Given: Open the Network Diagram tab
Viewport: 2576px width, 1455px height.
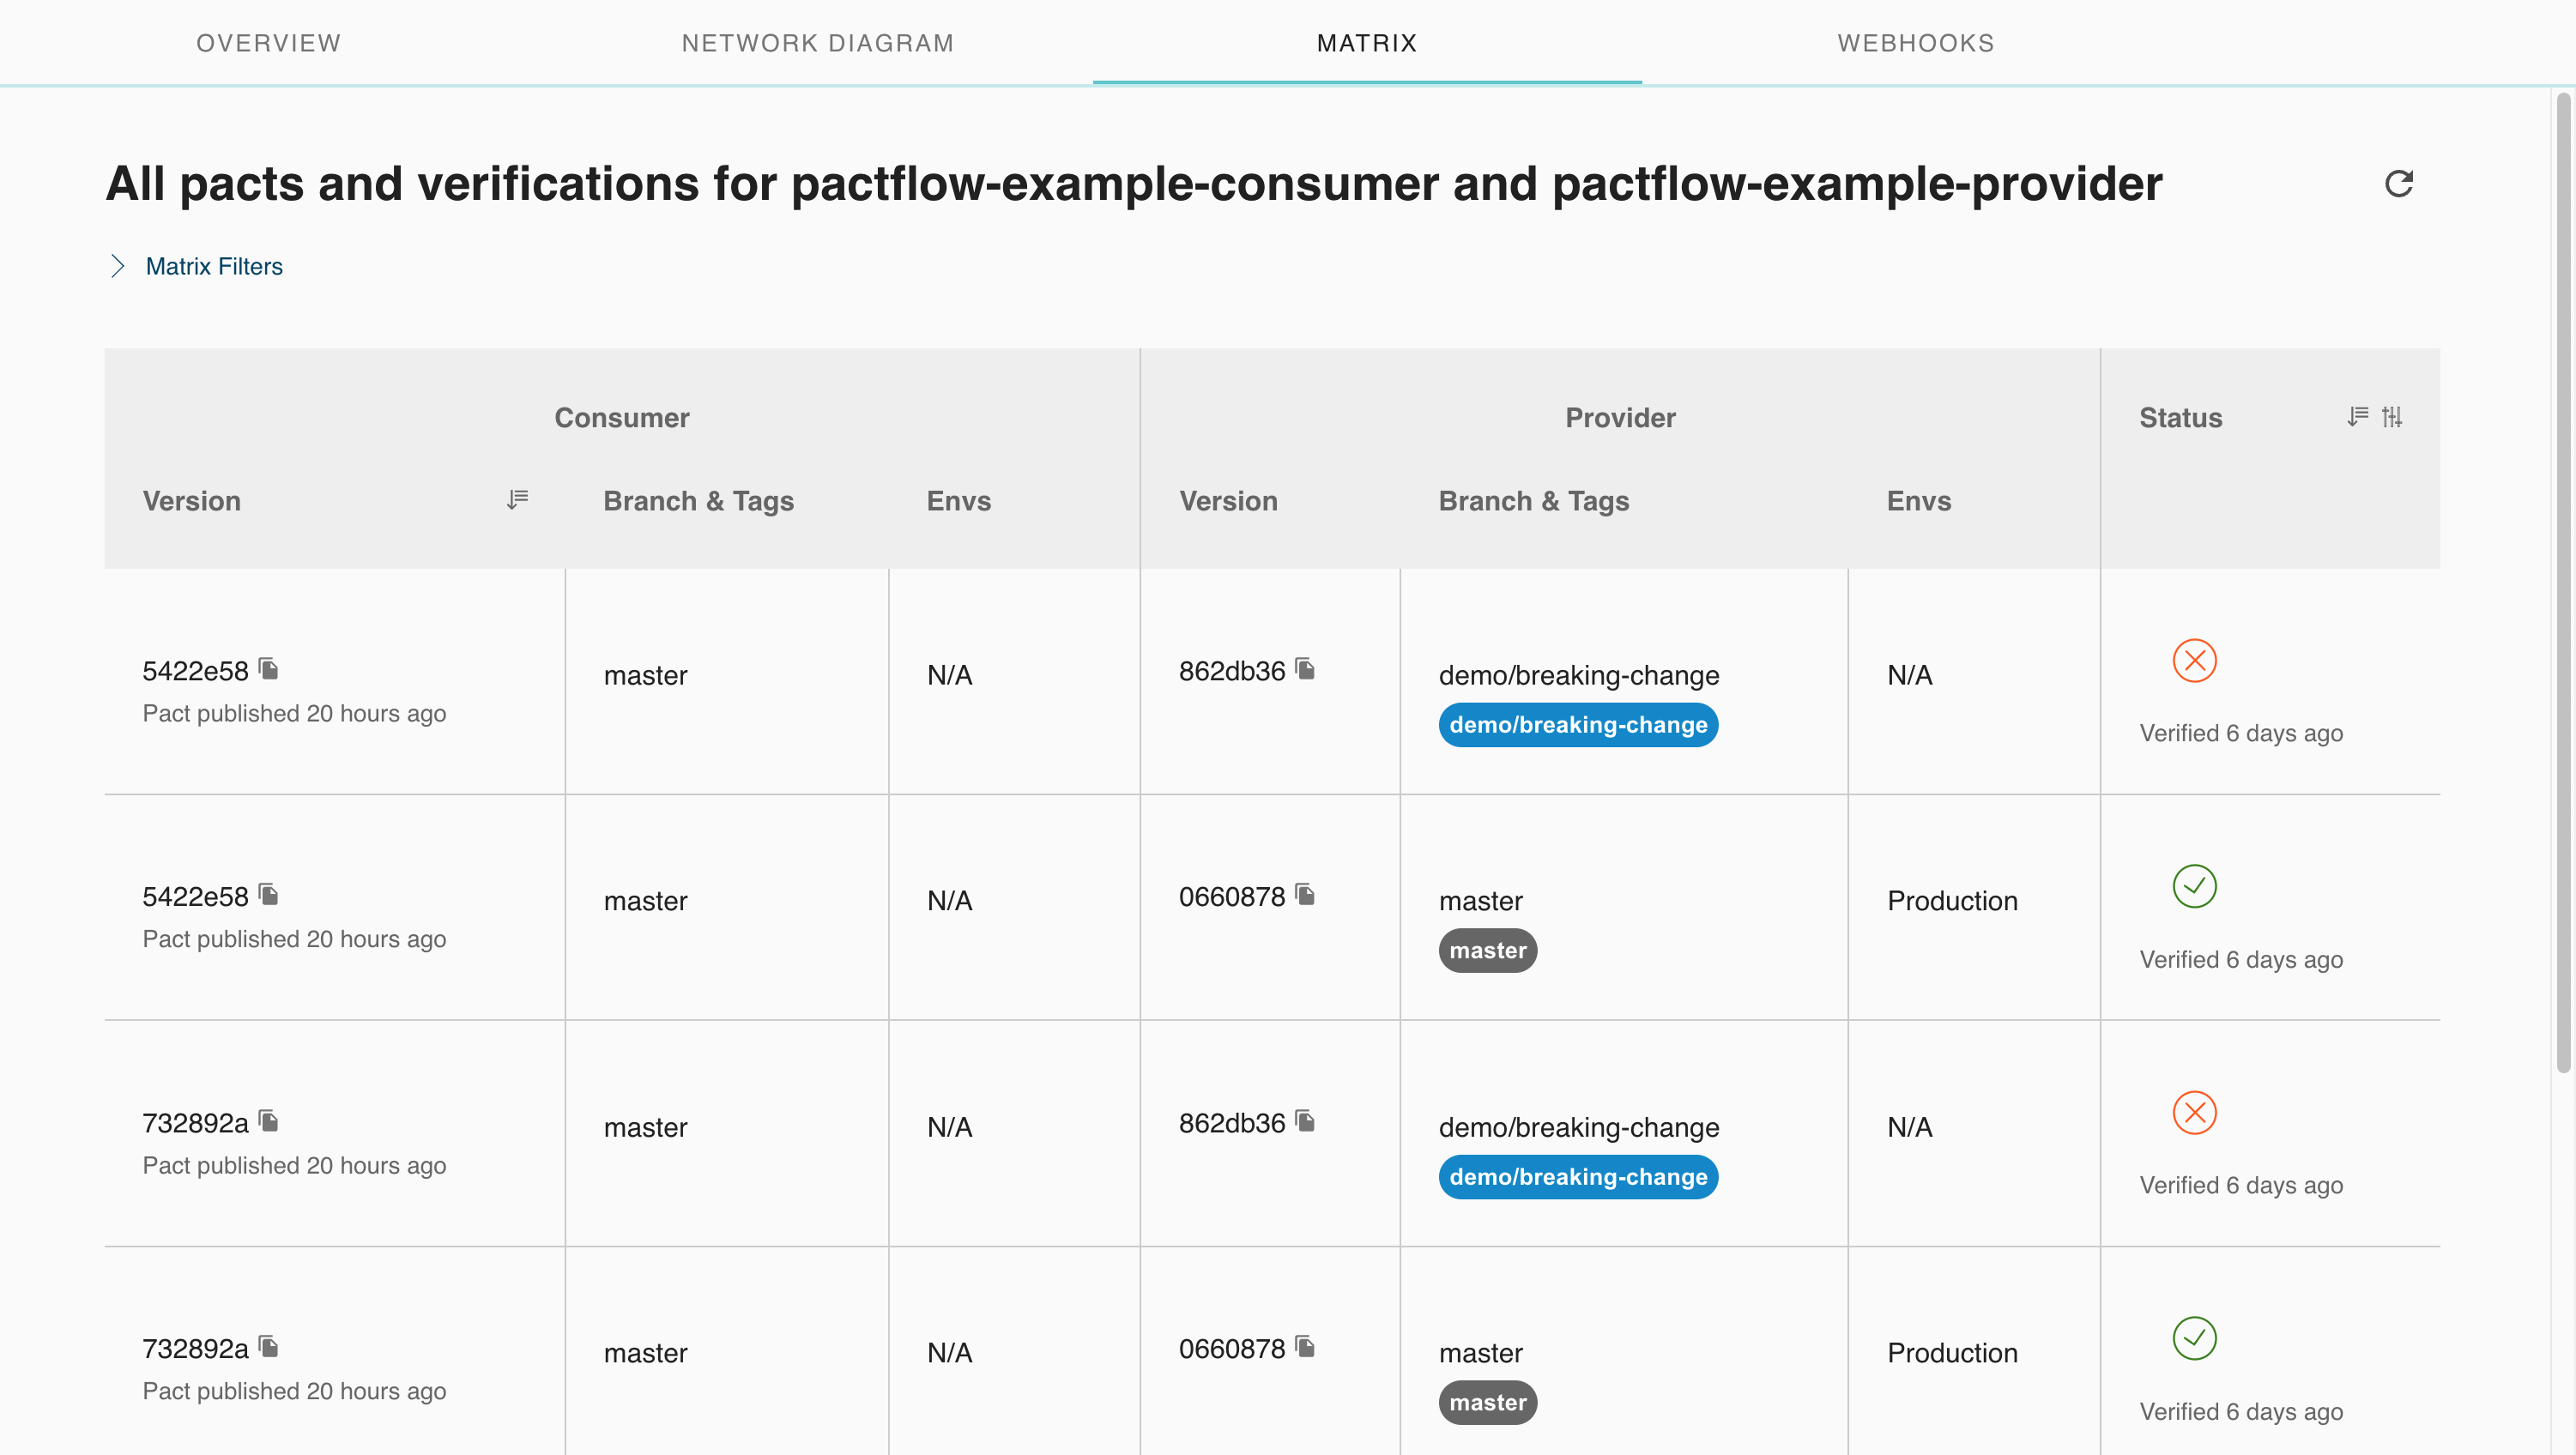Looking at the screenshot, I should (x=818, y=43).
